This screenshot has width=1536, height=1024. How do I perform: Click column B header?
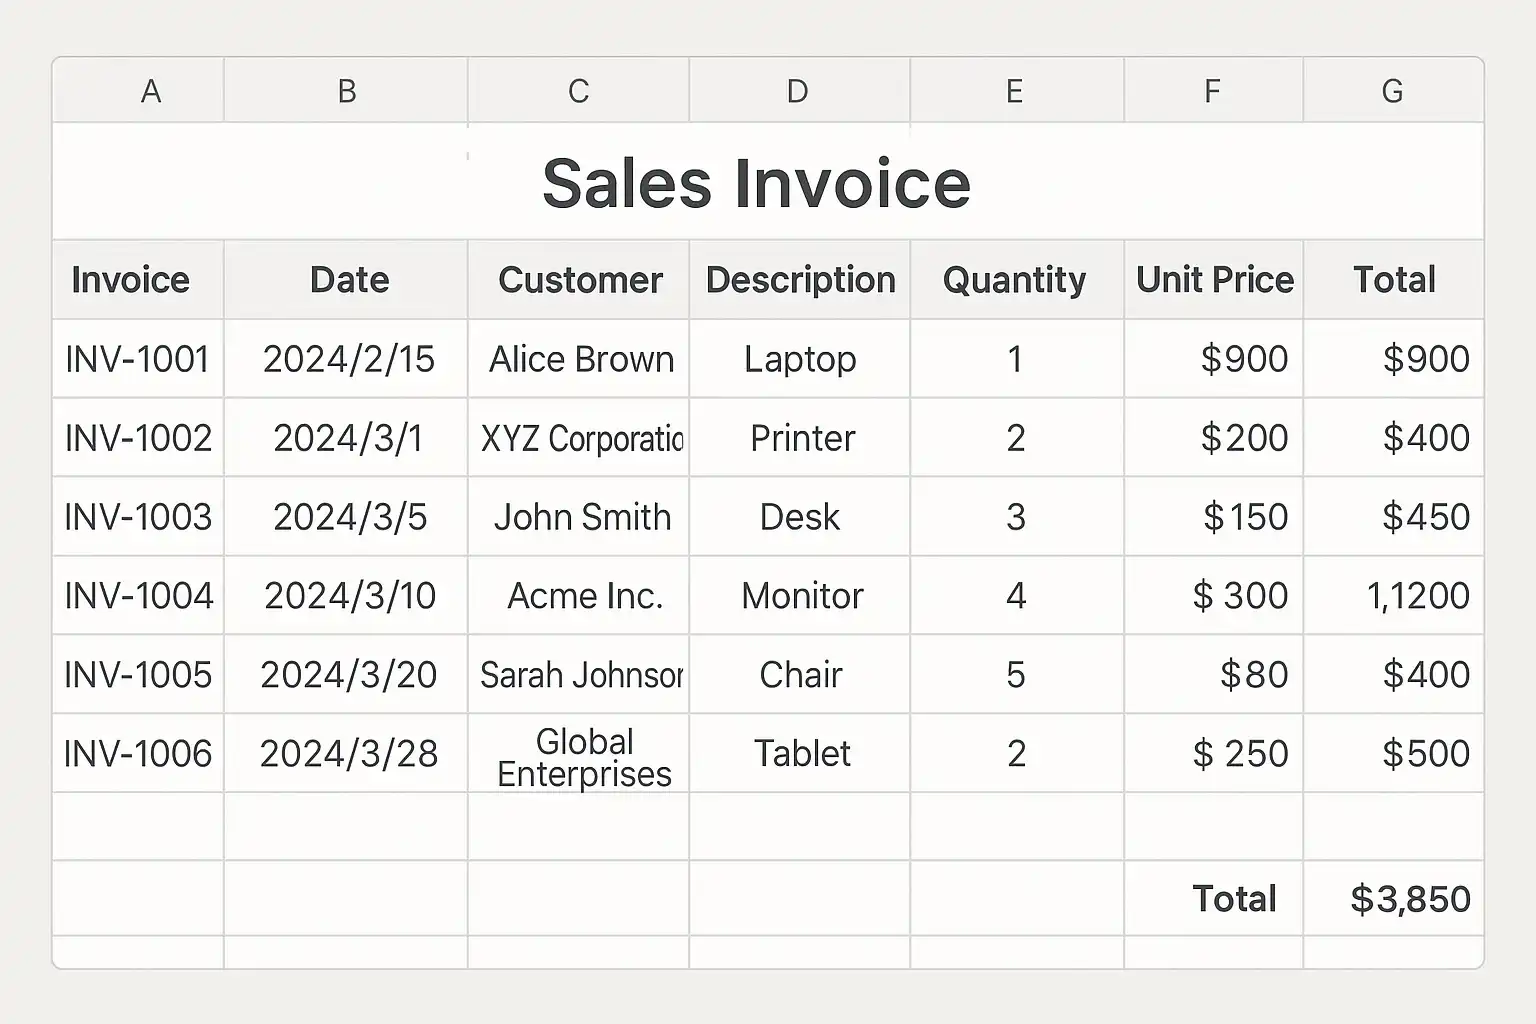[346, 91]
